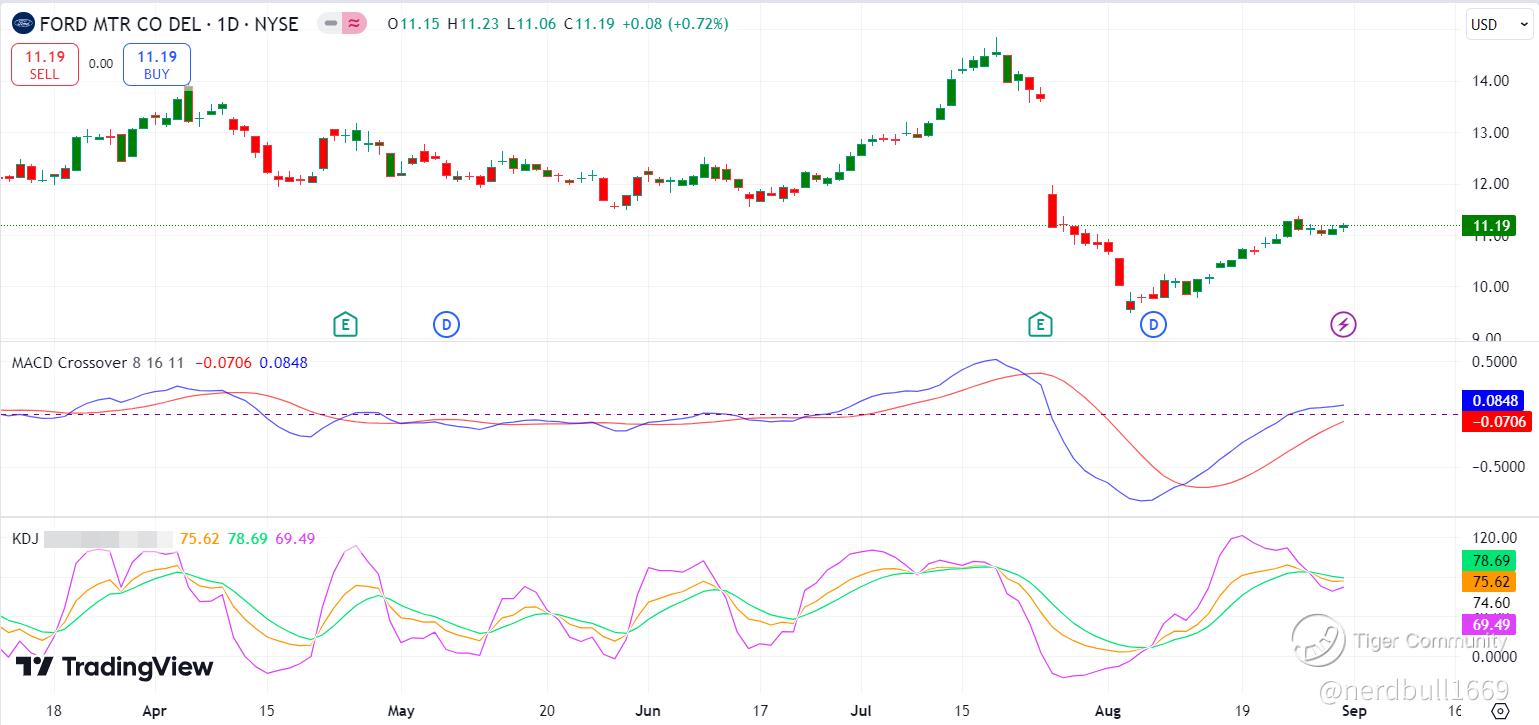Click the 74.60 KDJ scale tick
Viewport: 1539px width, 725px height.
click(x=1492, y=603)
